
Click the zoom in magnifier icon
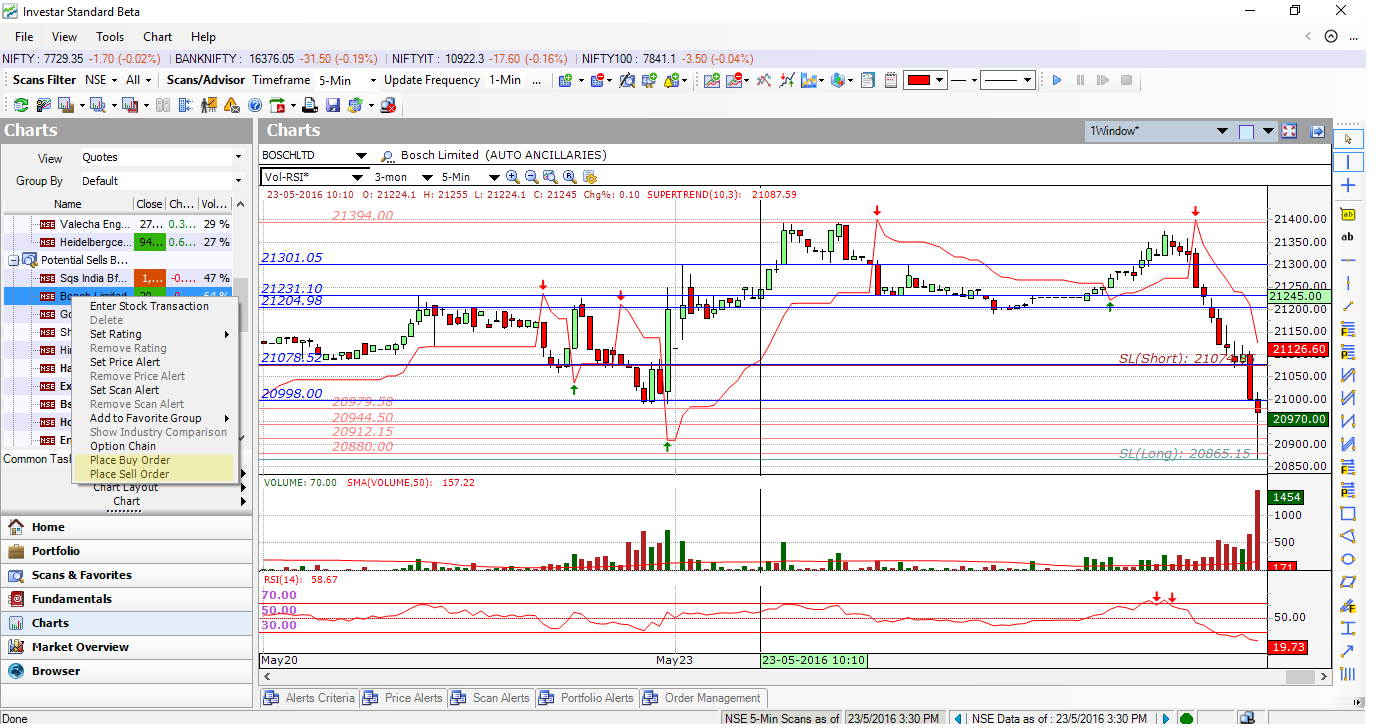[513, 177]
